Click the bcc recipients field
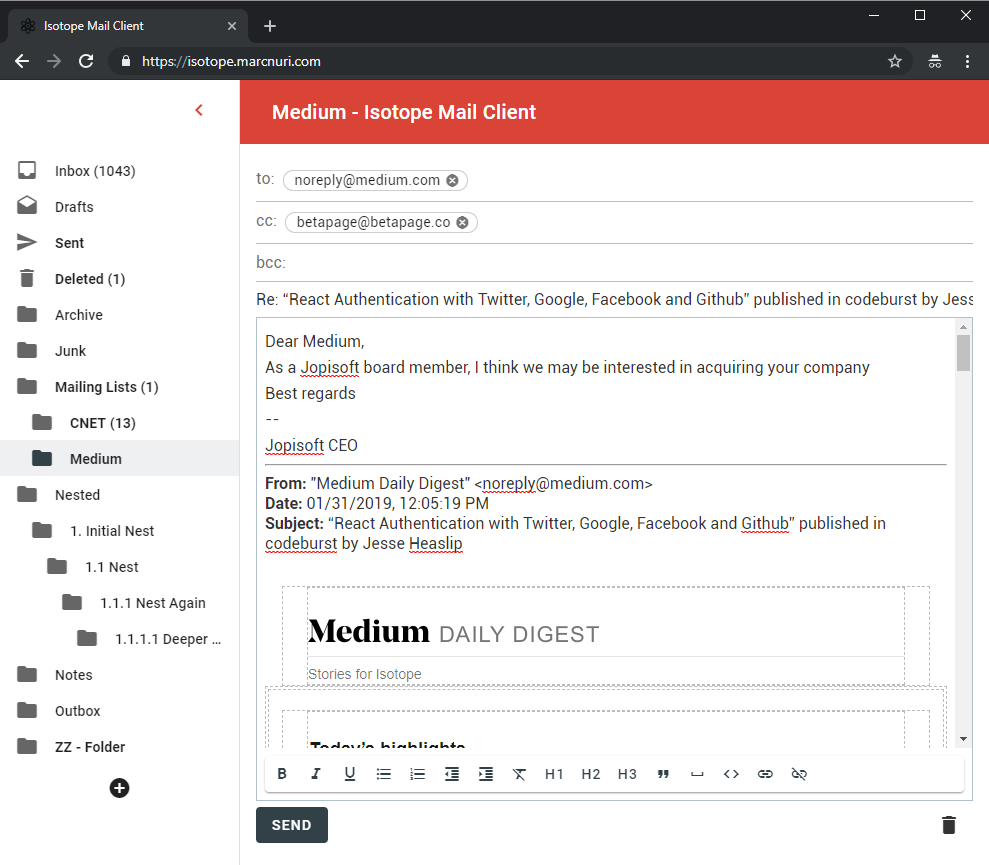The height and width of the screenshot is (865, 989). point(614,262)
